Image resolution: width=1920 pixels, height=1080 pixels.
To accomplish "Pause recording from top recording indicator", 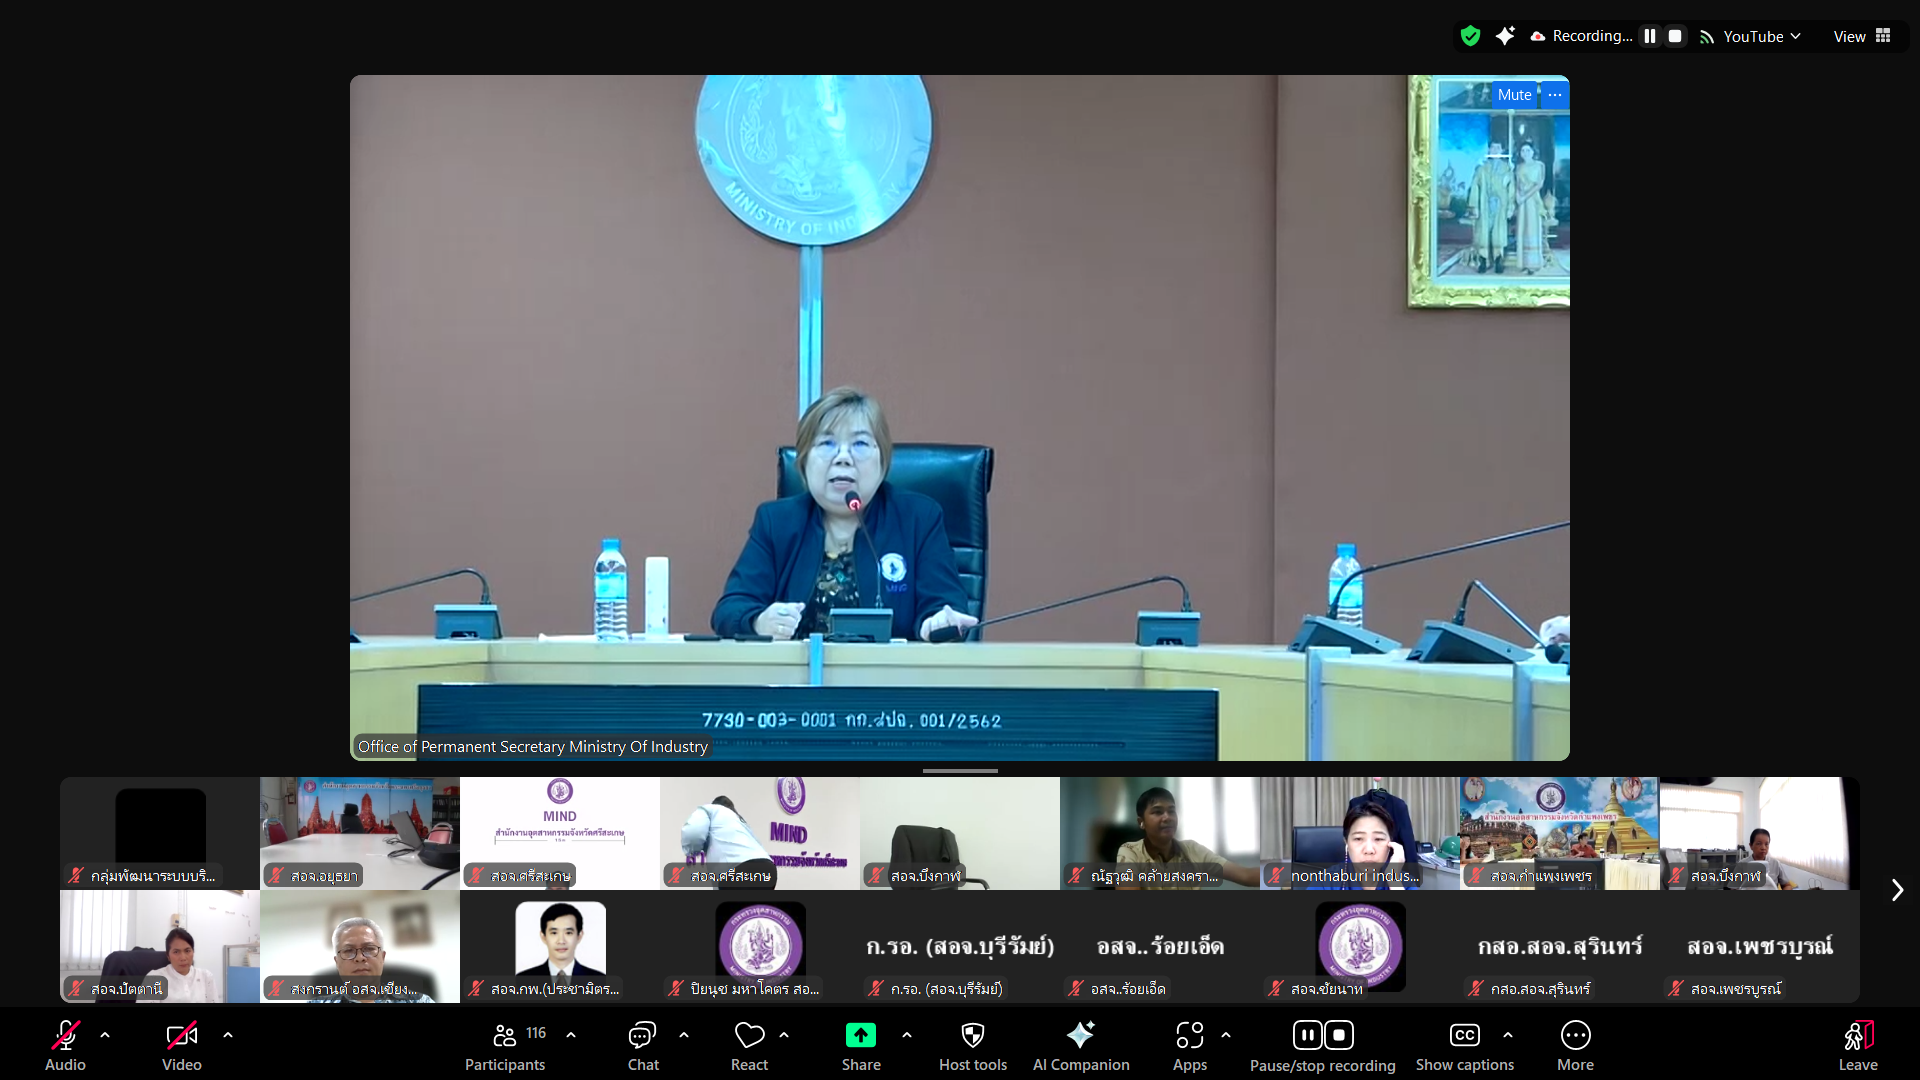I will [x=1650, y=36].
